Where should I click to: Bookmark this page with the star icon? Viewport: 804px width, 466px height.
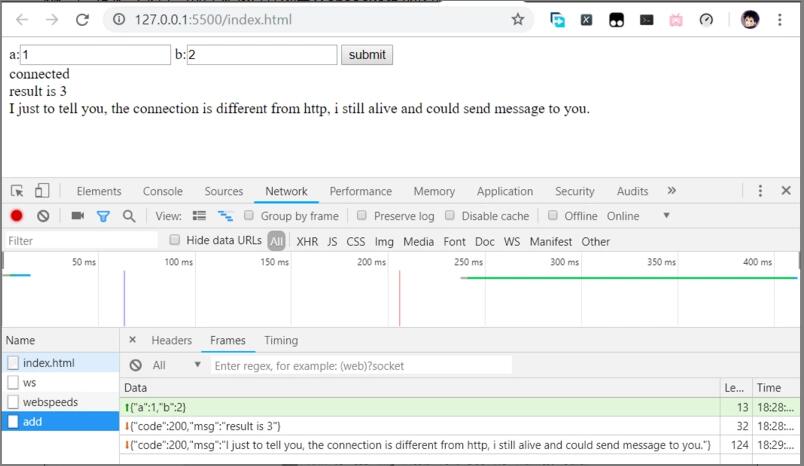coord(518,19)
